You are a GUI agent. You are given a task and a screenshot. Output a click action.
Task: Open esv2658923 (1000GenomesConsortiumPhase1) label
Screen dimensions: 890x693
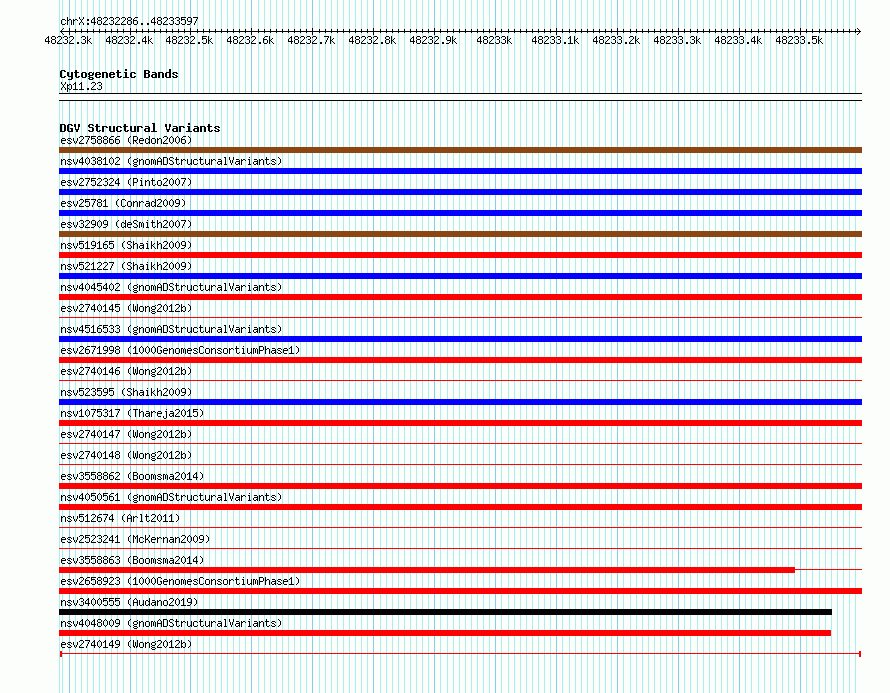click(180, 581)
